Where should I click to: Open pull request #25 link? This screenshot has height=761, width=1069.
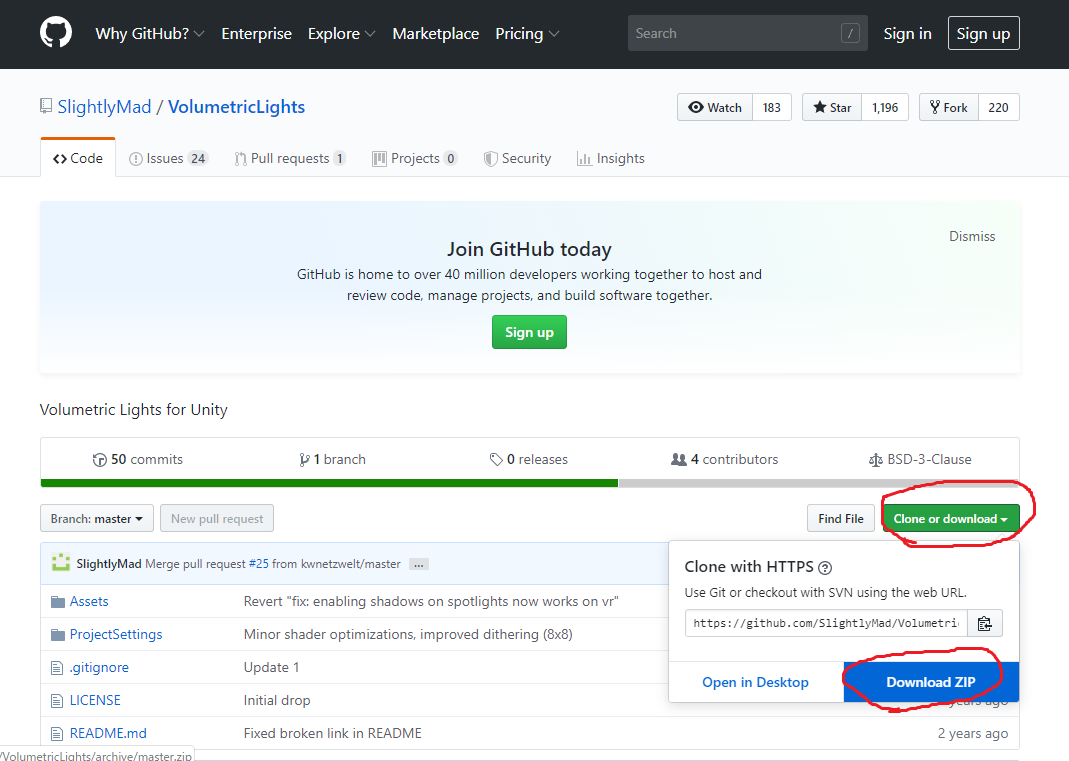pyautogui.click(x=258, y=564)
